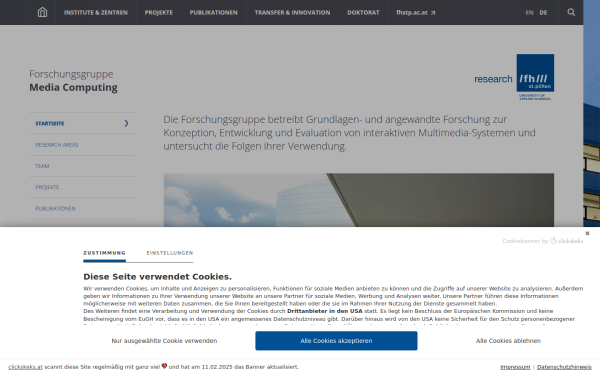Open Team in sidebar

pyautogui.click(x=82, y=166)
